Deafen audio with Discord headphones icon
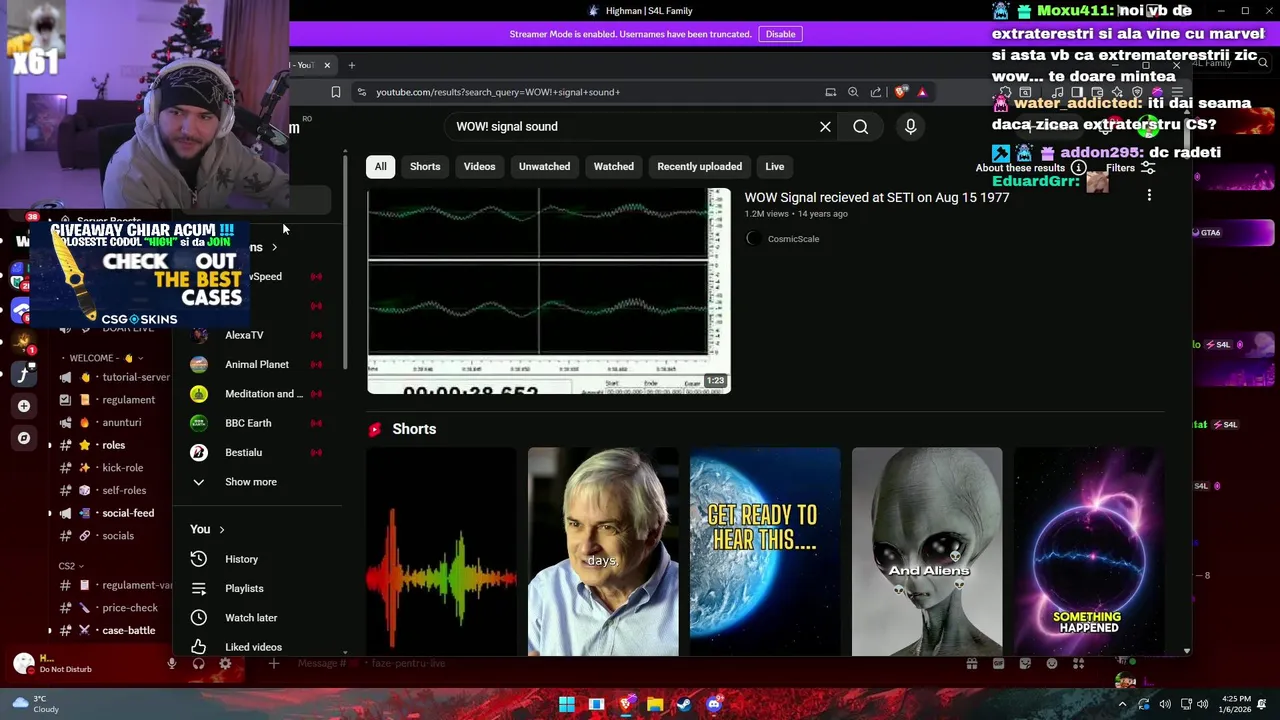Viewport: 1280px width, 720px height. (x=198, y=663)
